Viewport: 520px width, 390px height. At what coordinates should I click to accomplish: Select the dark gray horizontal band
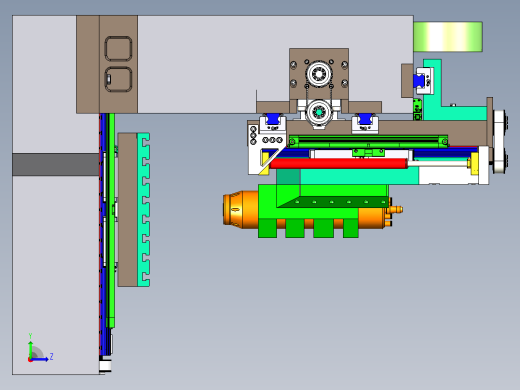pos(56,164)
